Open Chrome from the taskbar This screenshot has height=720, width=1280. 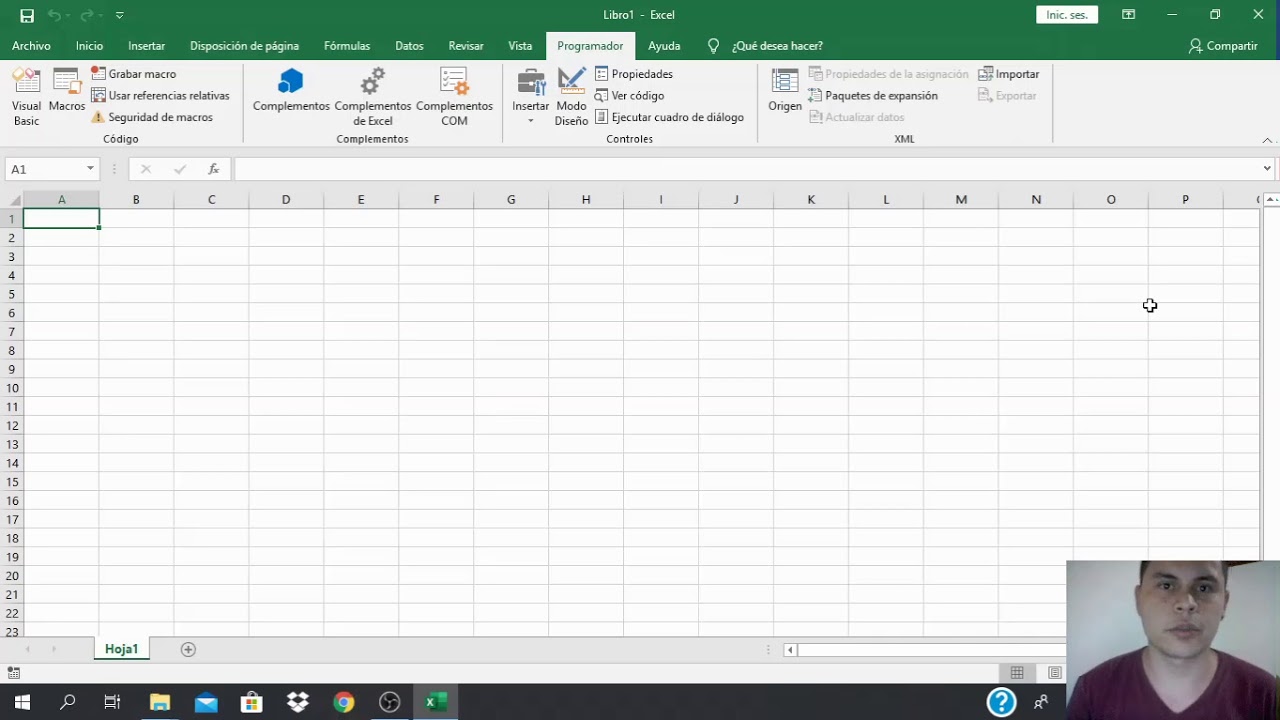pos(343,702)
